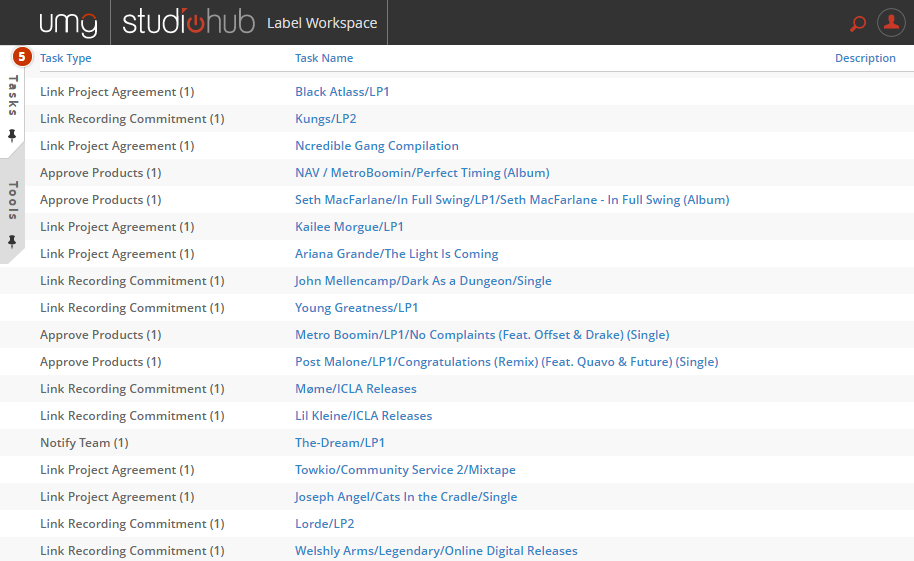Sort by Description column header
Viewport: 914px width, 561px height.
click(x=865, y=58)
